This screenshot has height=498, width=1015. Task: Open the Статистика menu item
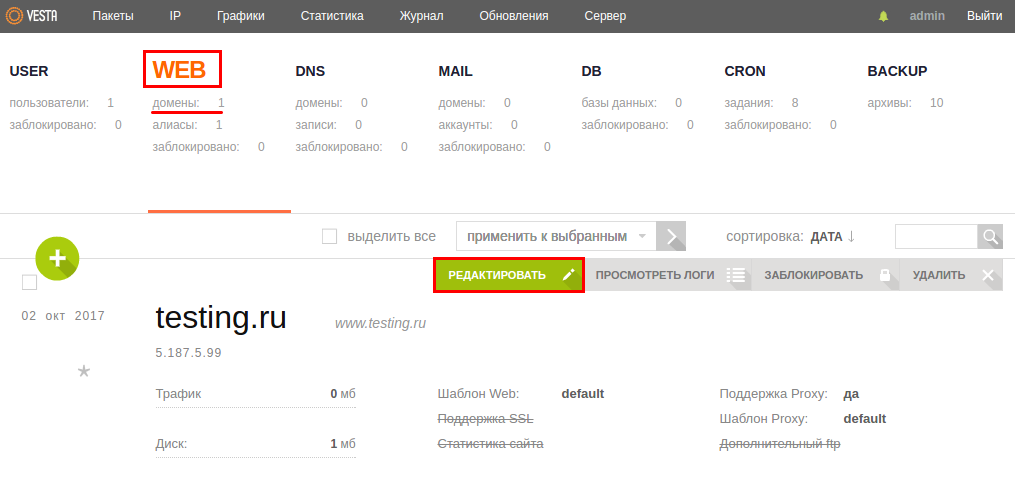tap(332, 16)
